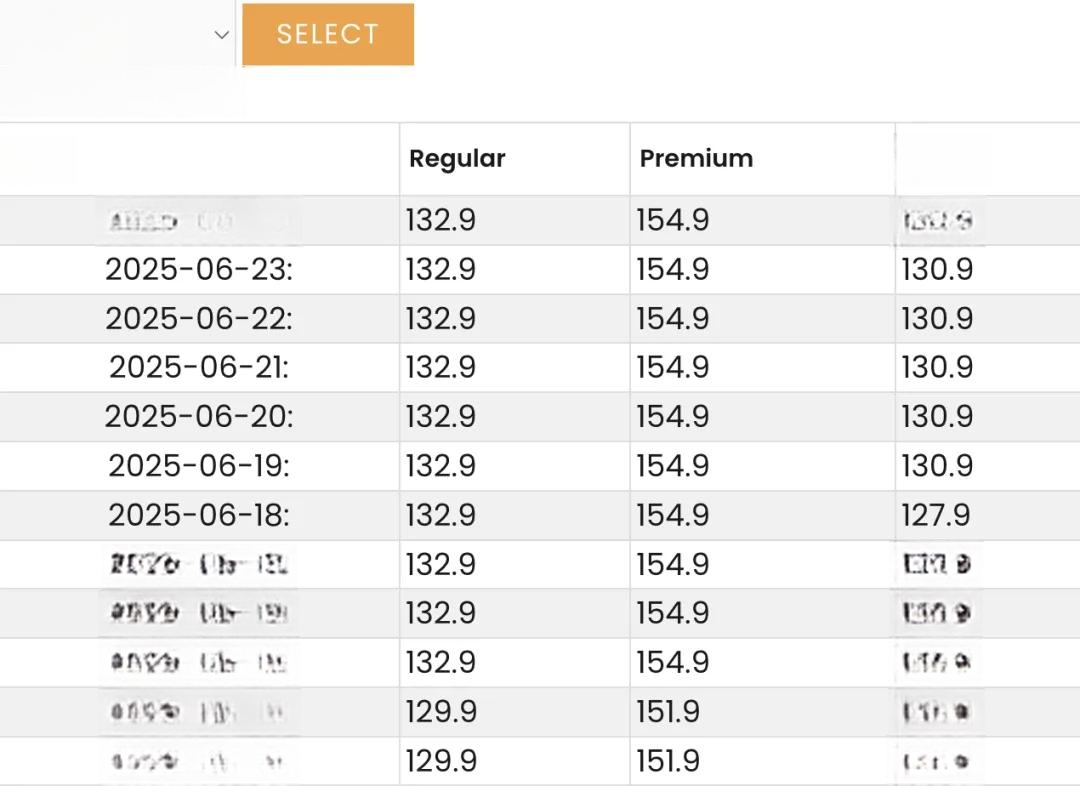This screenshot has width=1080, height=786.
Task: Click the Regular column header
Action: (457, 158)
